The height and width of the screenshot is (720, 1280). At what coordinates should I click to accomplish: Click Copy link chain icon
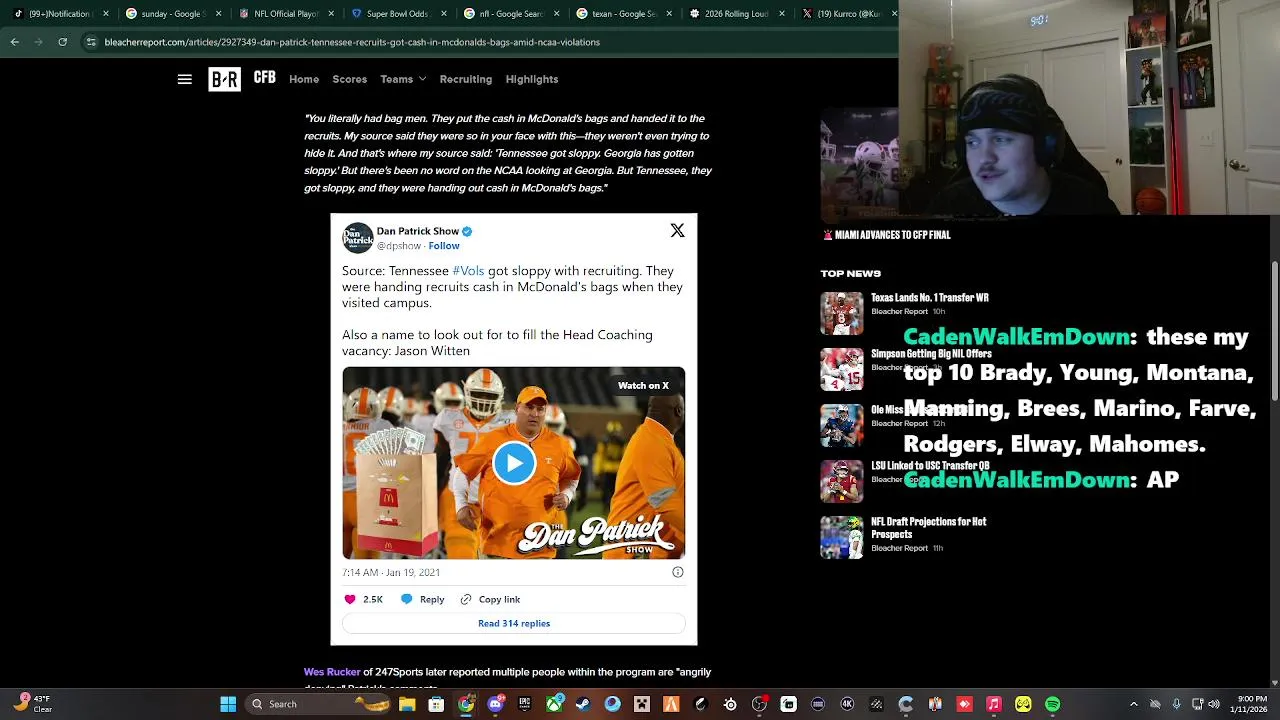pos(466,599)
